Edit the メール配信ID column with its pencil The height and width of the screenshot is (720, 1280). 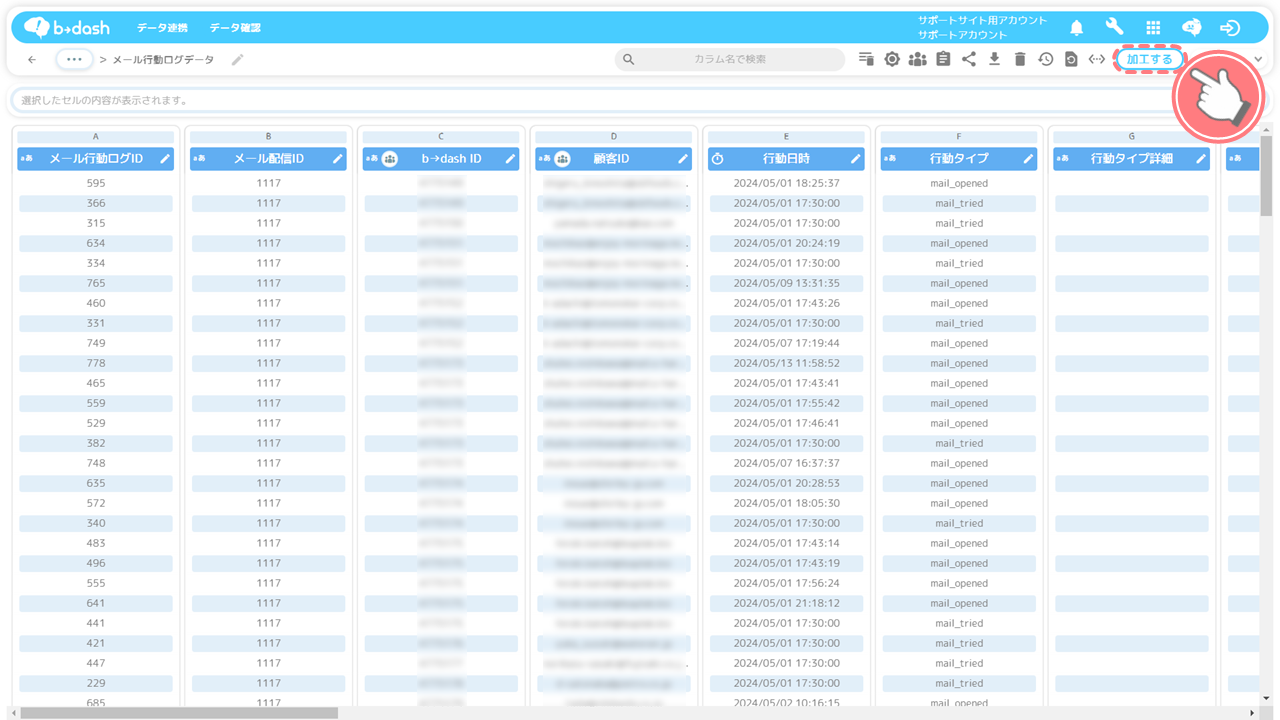338,158
